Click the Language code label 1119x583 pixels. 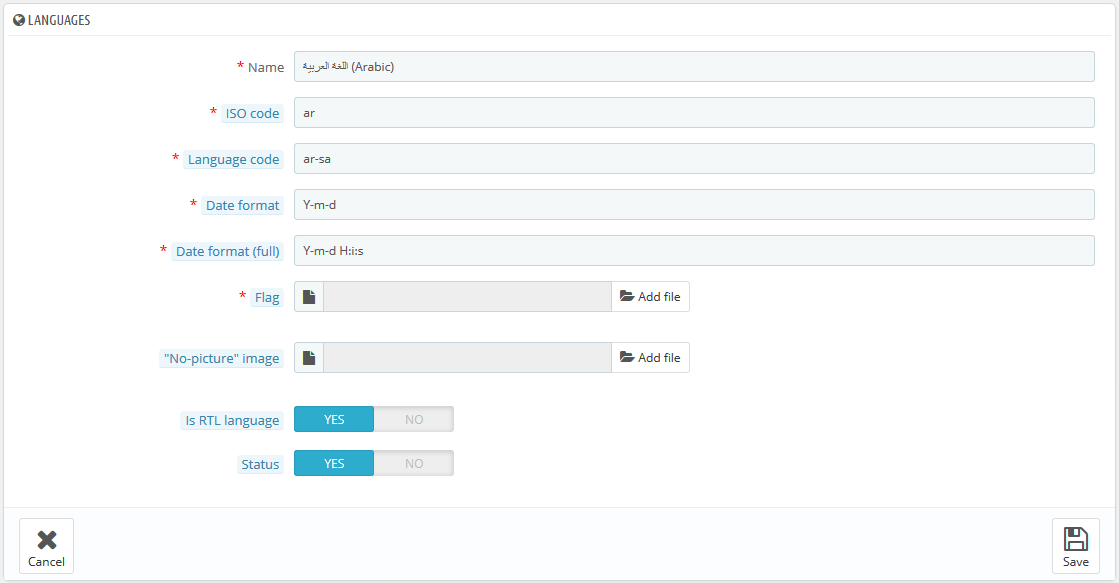tap(234, 160)
